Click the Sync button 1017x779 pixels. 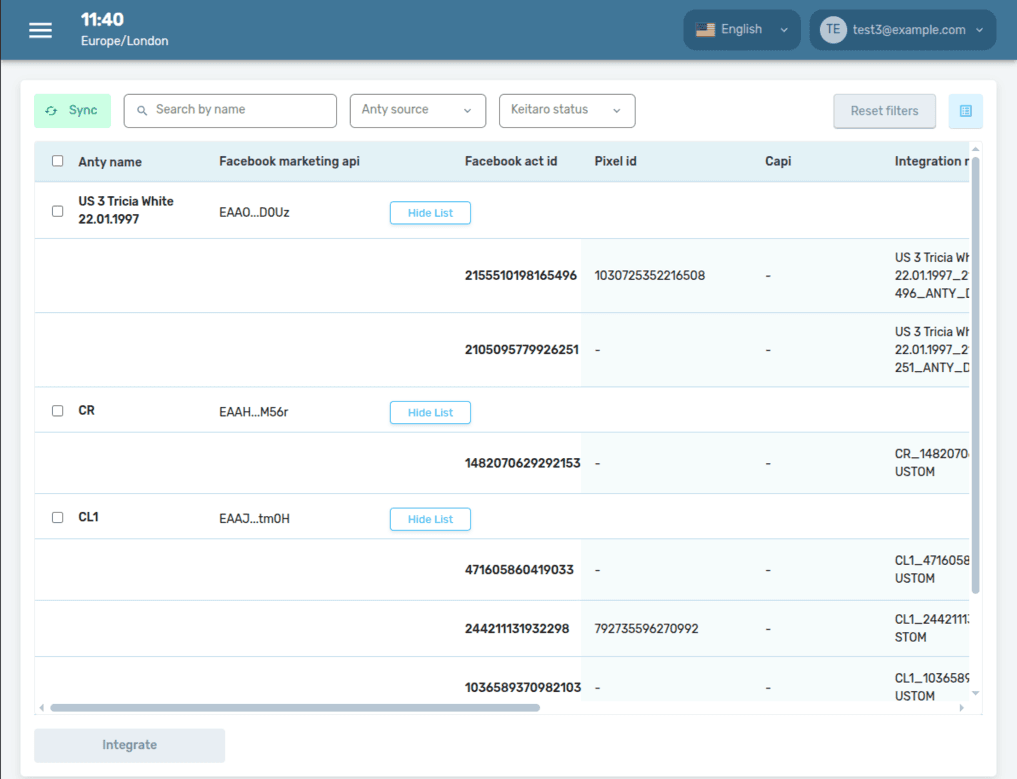[73, 111]
